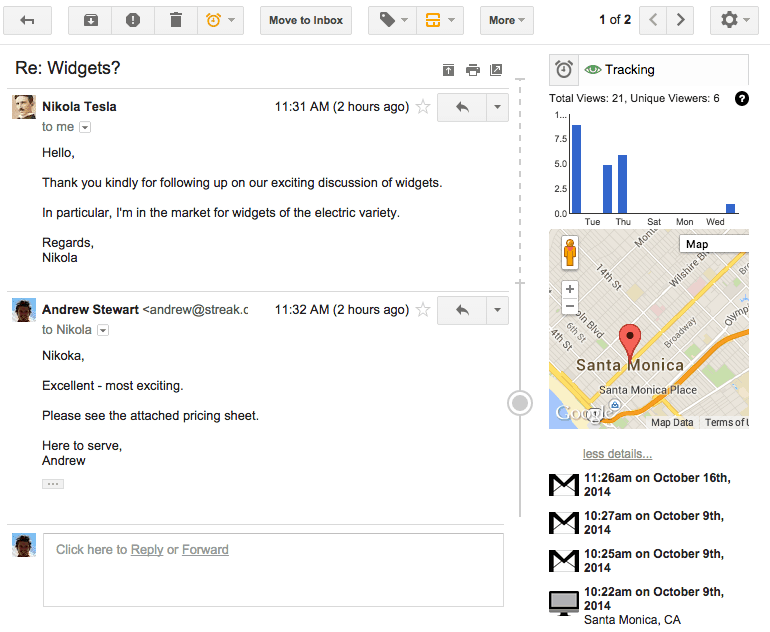Screen dimensions: 770x632
Task: Report spam with the exclamation icon
Action: click(x=133, y=20)
